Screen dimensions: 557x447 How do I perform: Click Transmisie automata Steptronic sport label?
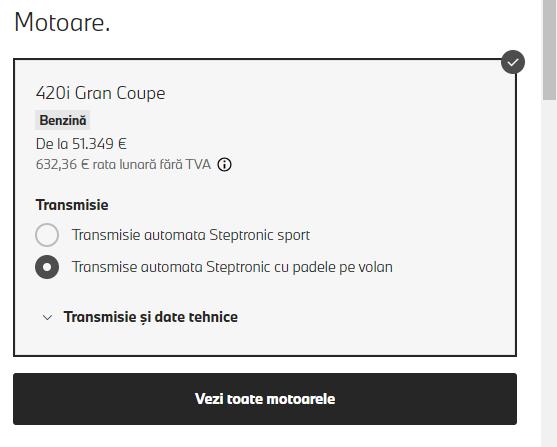click(191, 235)
